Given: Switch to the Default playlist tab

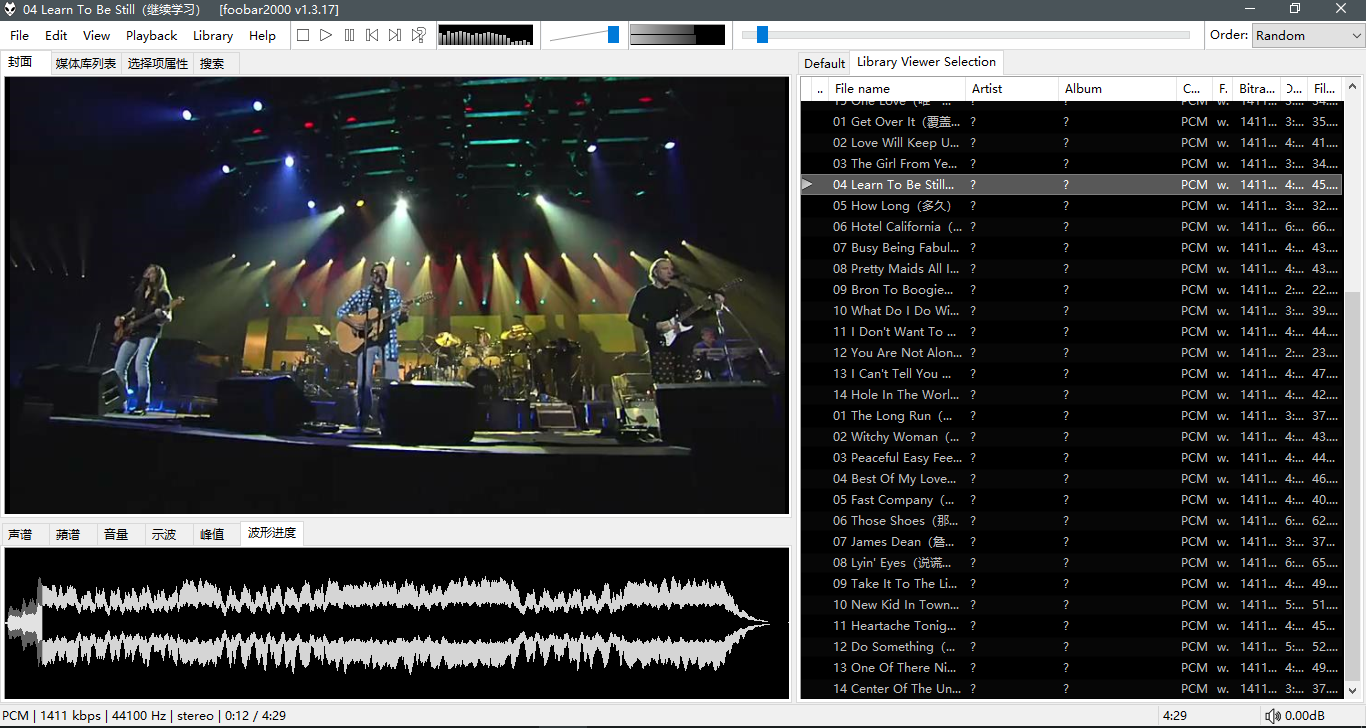Looking at the screenshot, I should click(x=824, y=63).
